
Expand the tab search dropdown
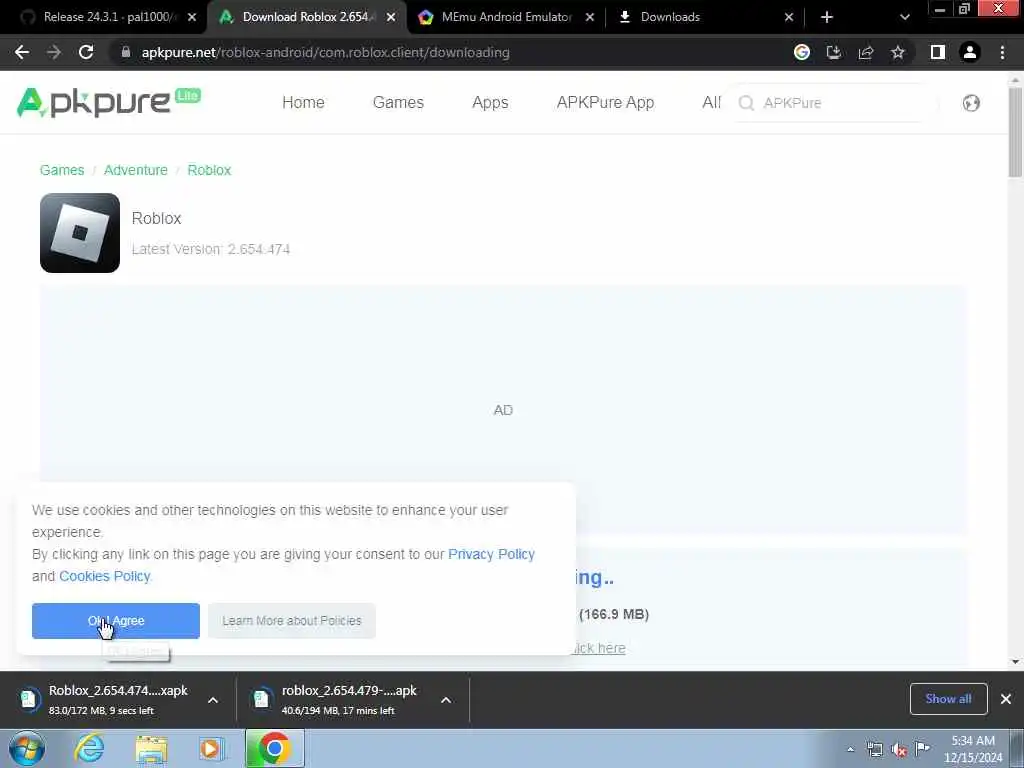point(904,17)
